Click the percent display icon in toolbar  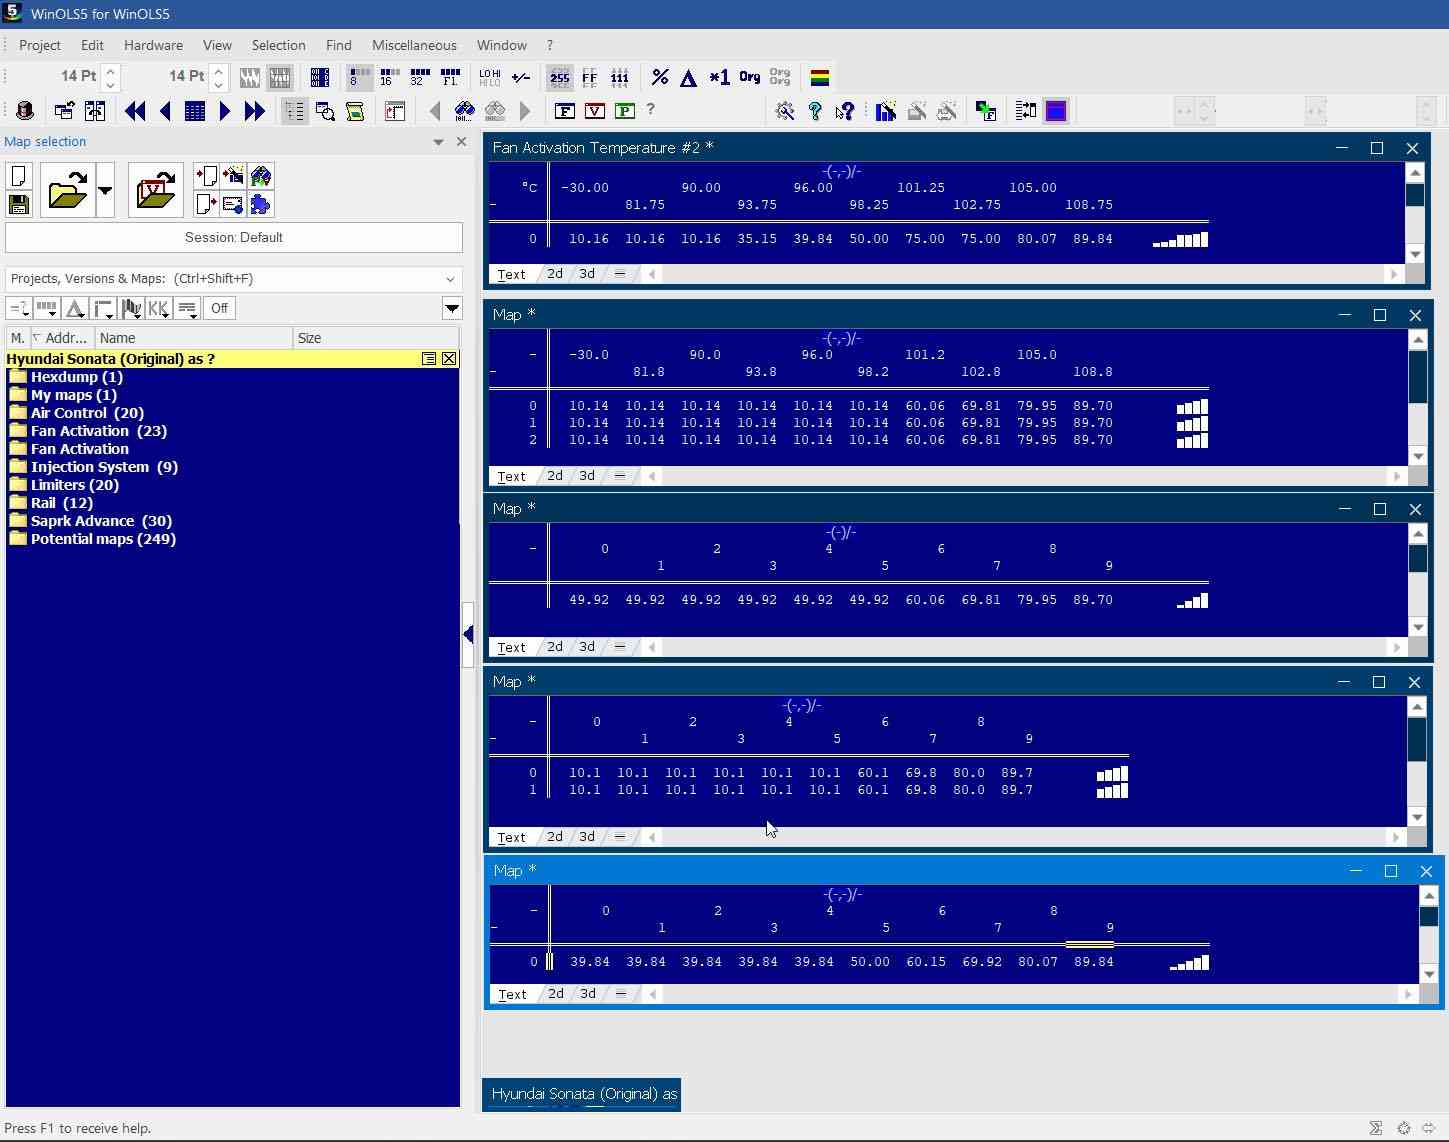pyautogui.click(x=660, y=77)
